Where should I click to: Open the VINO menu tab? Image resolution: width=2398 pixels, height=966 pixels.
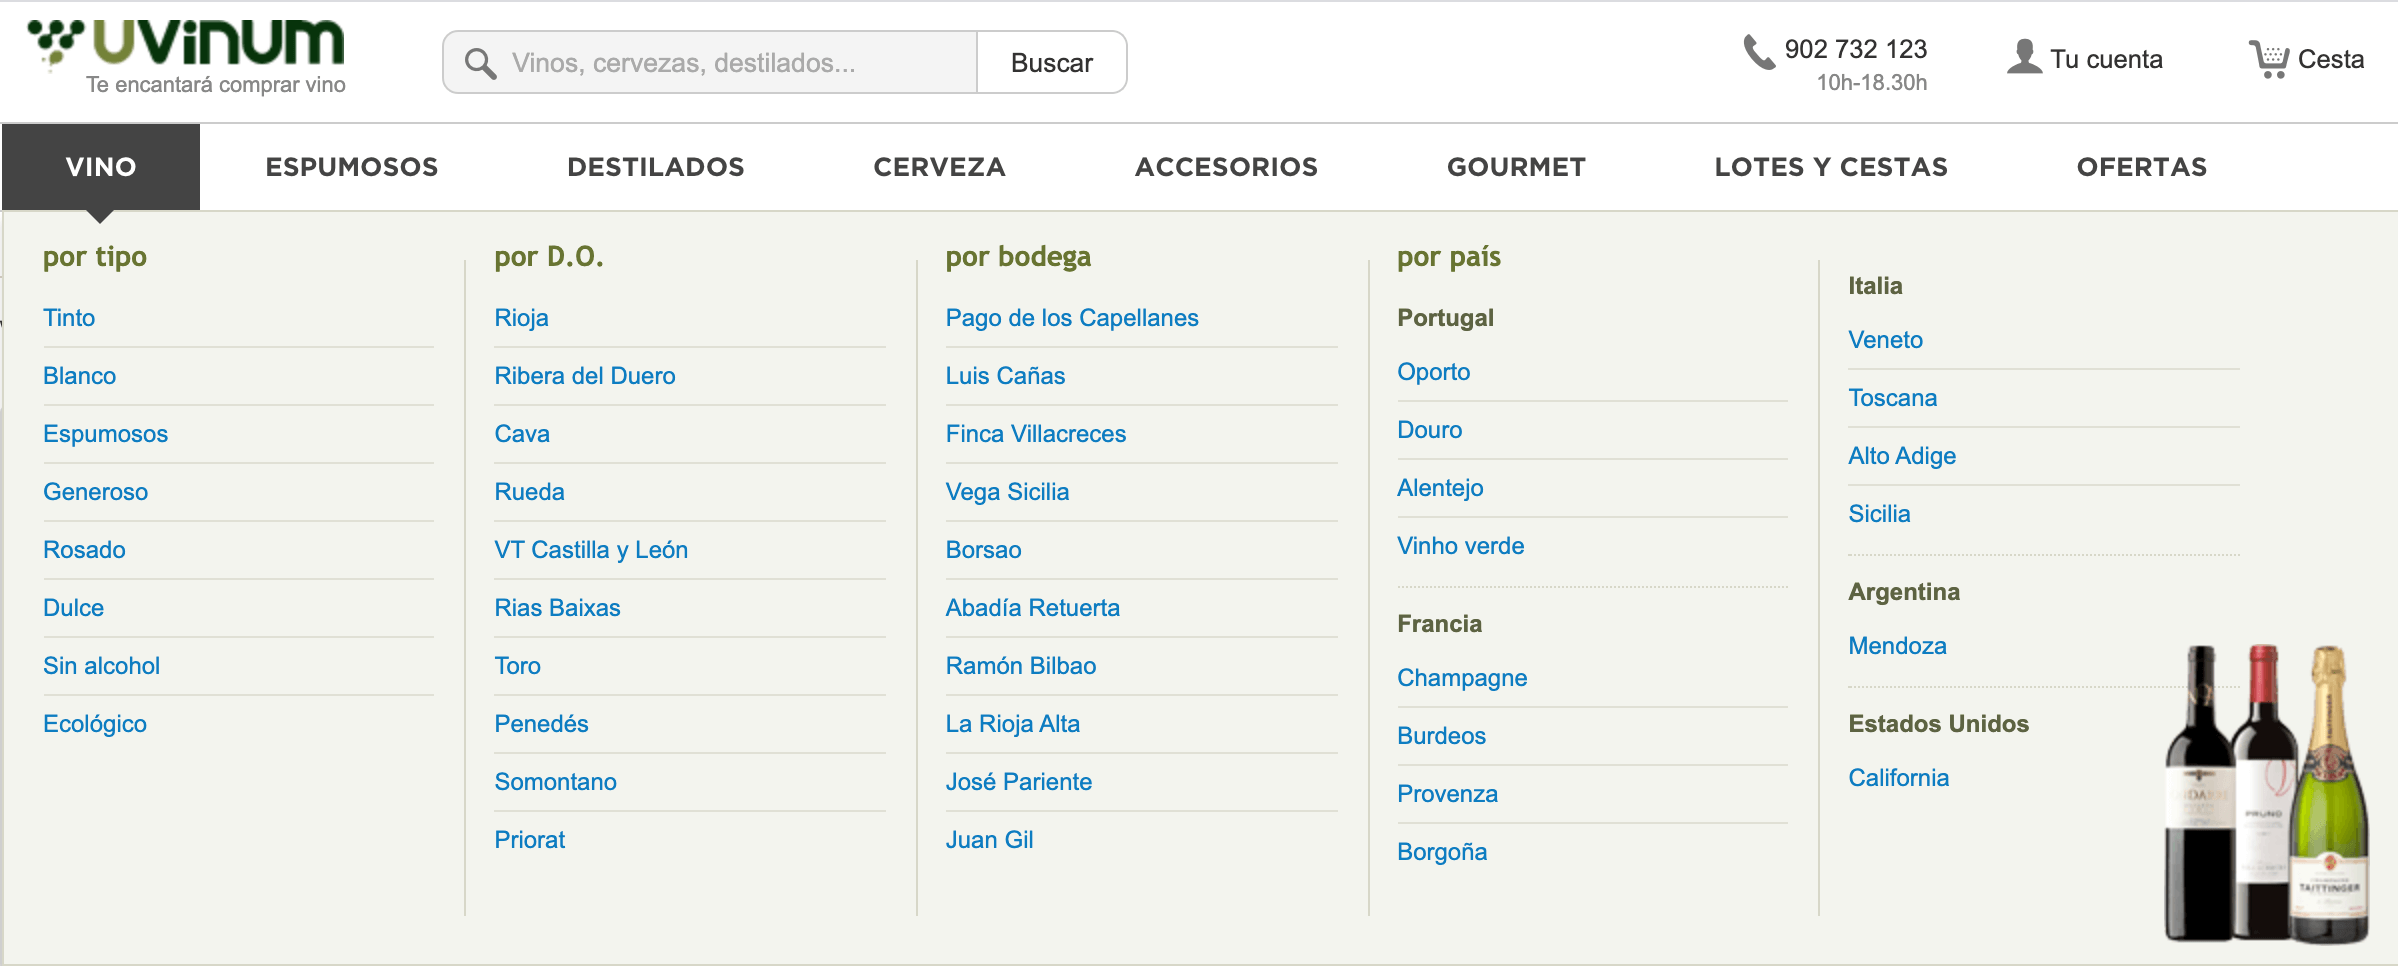click(x=101, y=167)
